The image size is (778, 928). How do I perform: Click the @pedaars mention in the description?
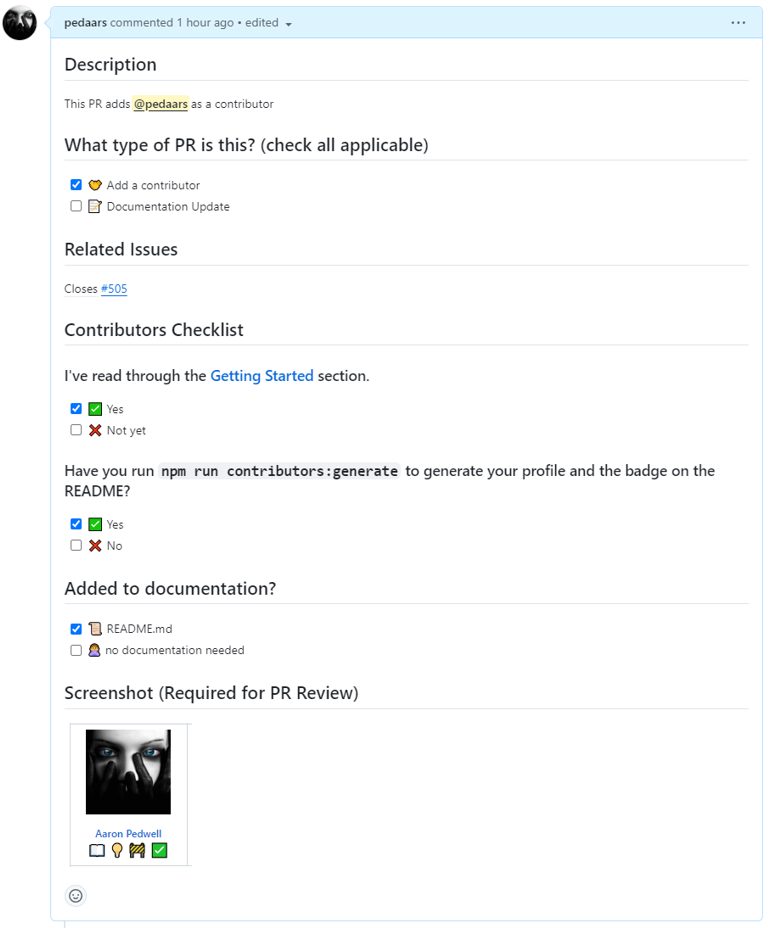coord(160,104)
